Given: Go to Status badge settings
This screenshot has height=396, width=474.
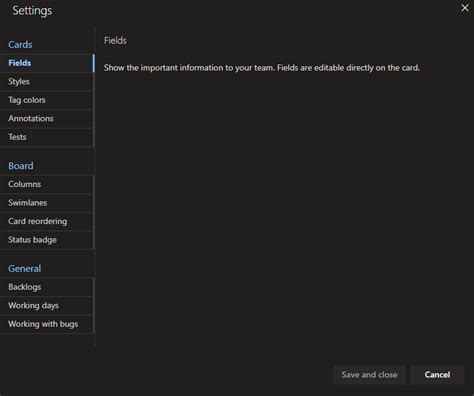Looking at the screenshot, I should tap(47, 240).
